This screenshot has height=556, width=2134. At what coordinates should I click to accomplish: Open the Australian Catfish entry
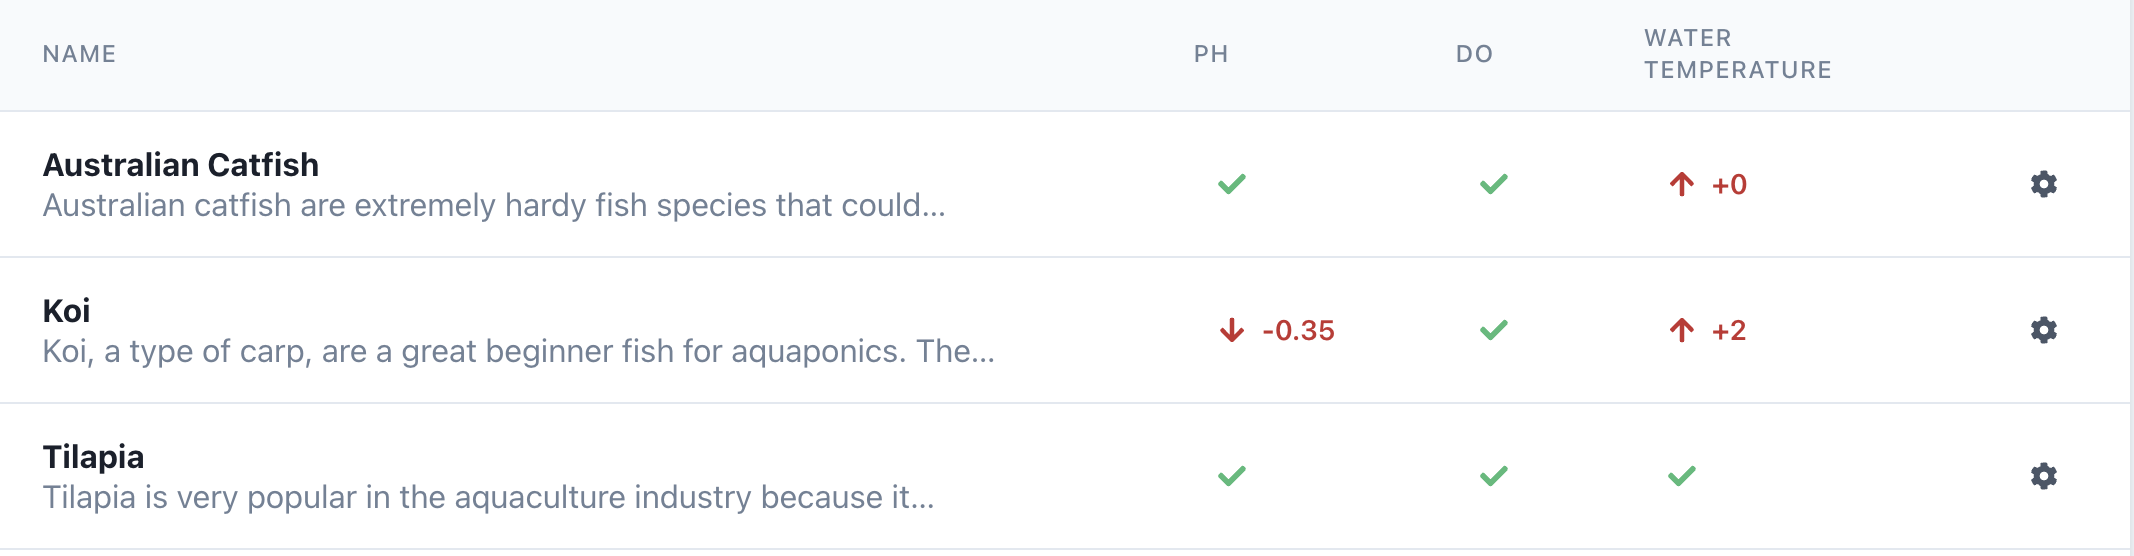(181, 165)
